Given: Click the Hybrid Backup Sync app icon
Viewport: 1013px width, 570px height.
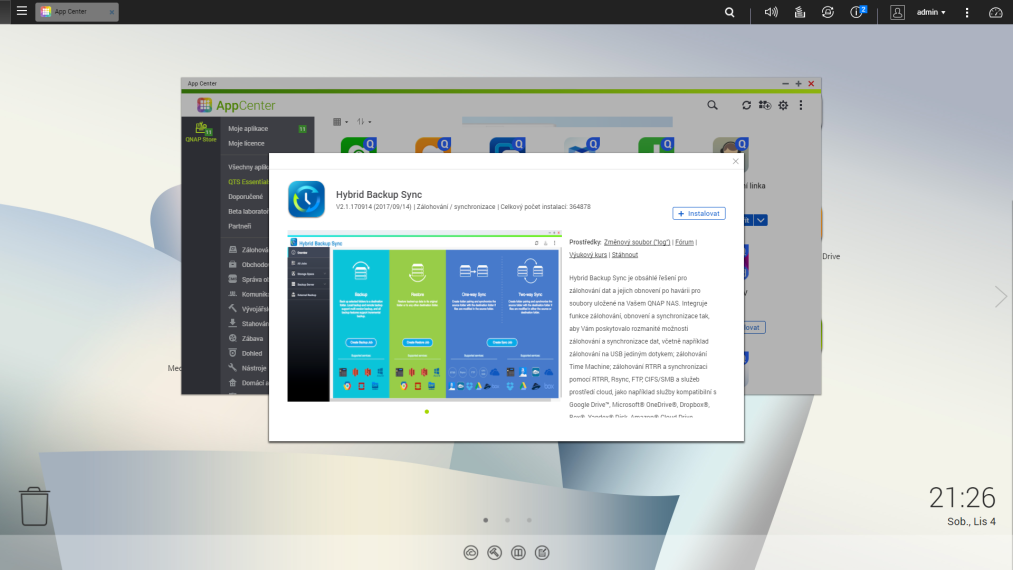Looking at the screenshot, I should (306, 199).
